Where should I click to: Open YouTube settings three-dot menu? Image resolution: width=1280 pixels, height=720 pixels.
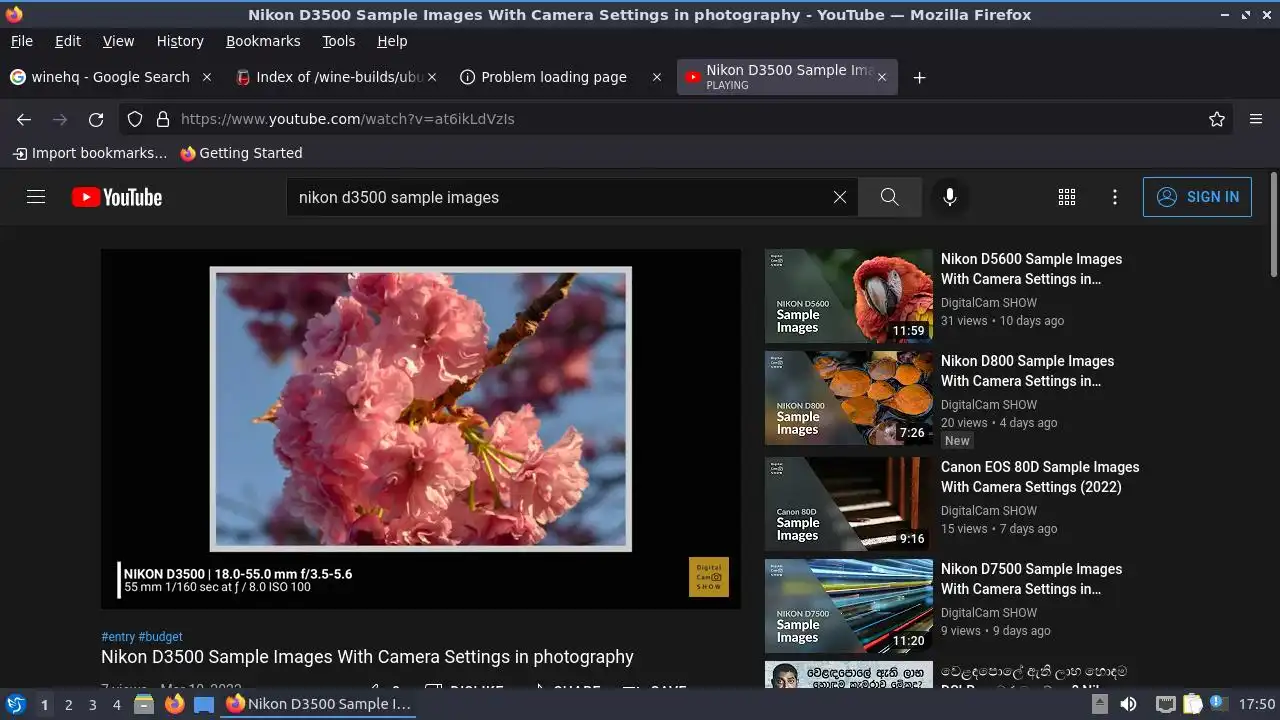(x=1115, y=197)
